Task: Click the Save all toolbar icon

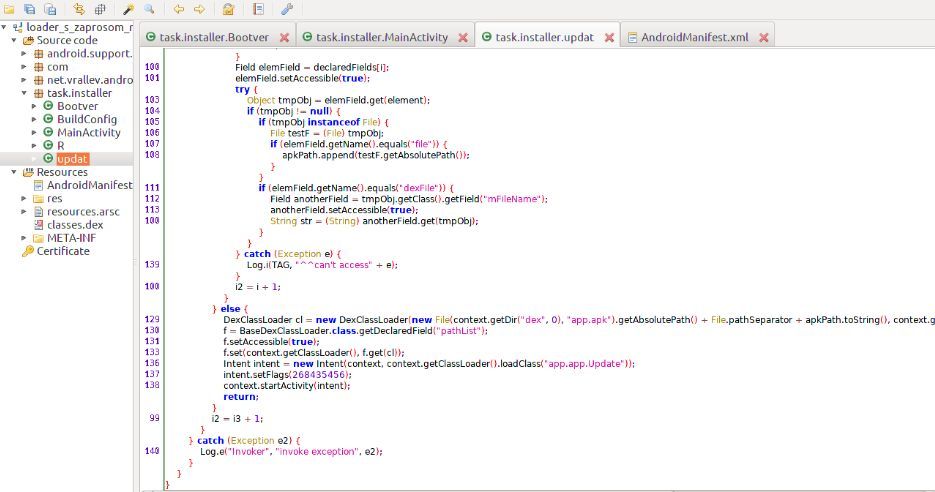Action: (x=29, y=9)
